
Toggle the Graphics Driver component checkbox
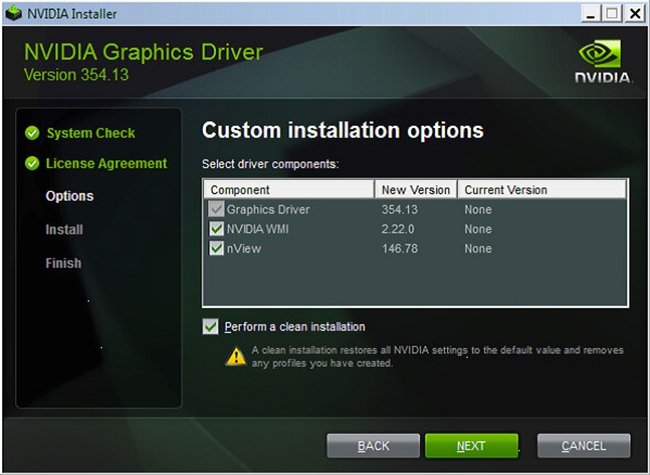(x=216, y=210)
